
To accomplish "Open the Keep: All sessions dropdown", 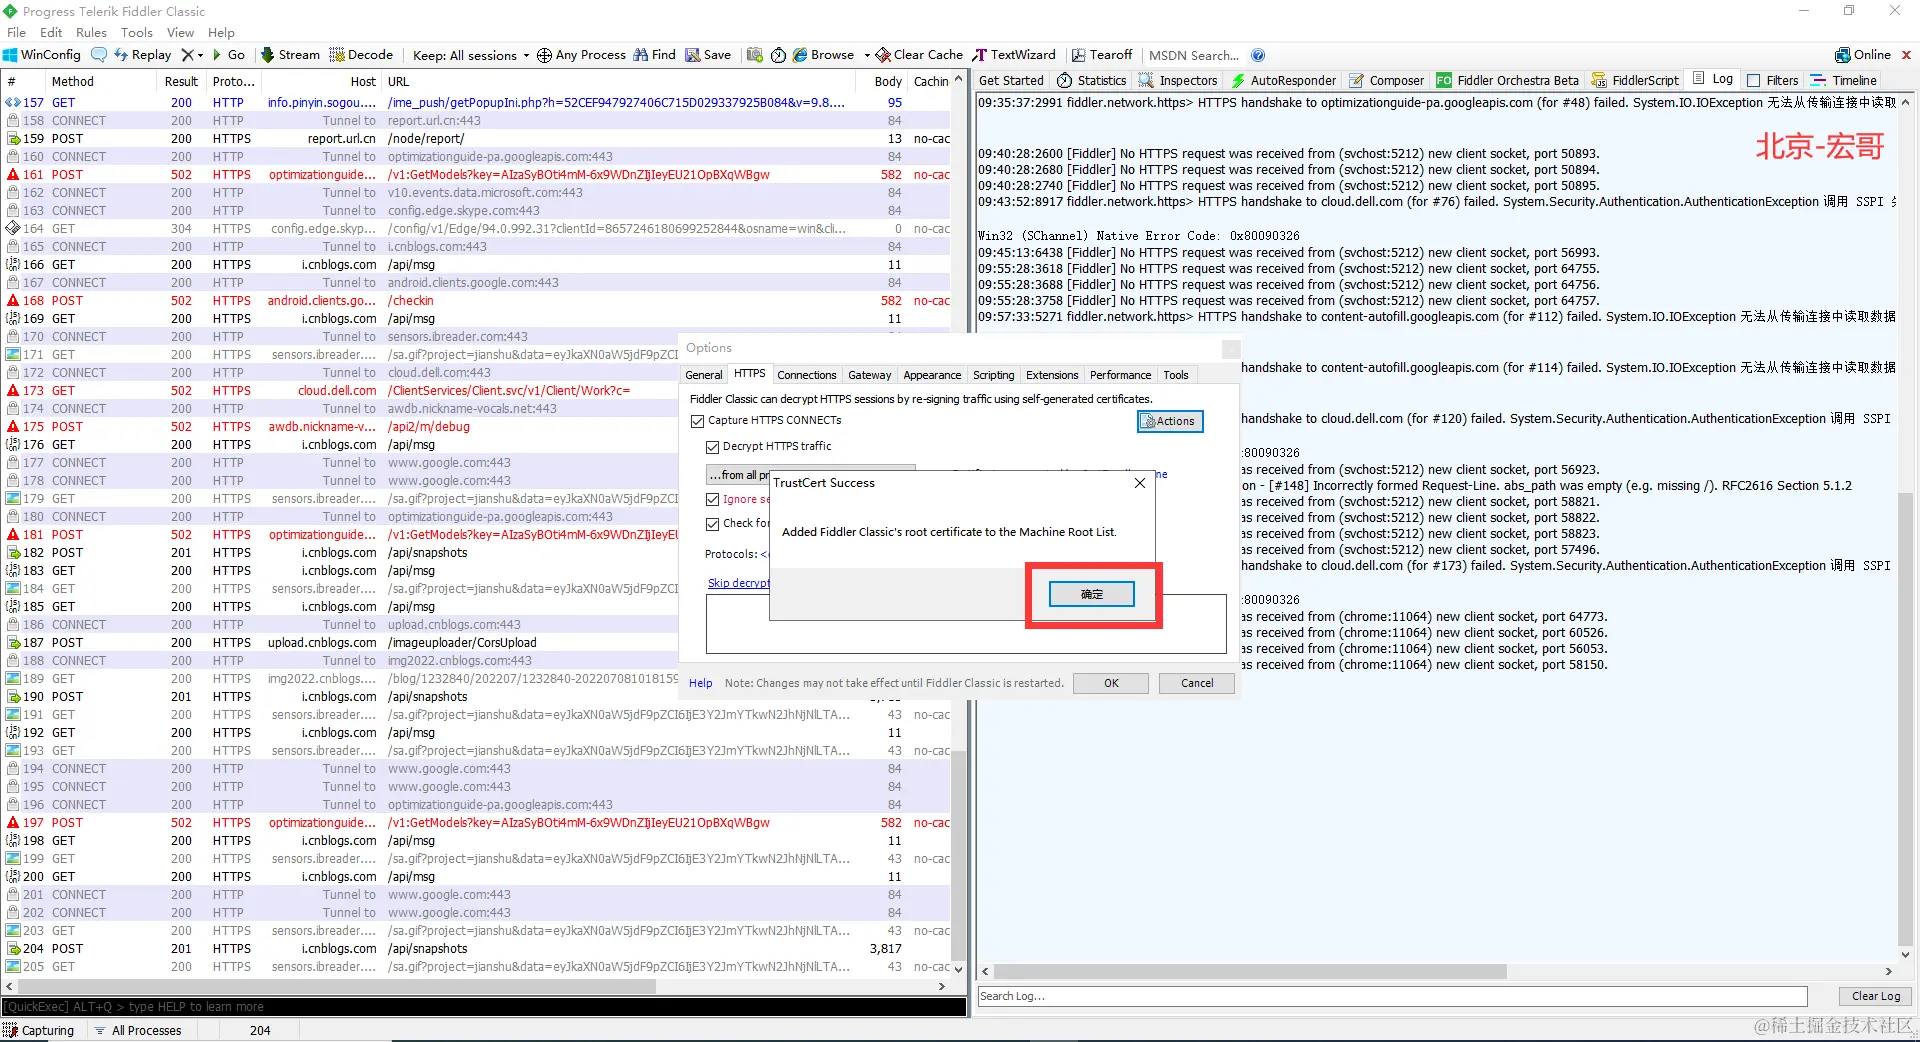I will click(x=471, y=55).
